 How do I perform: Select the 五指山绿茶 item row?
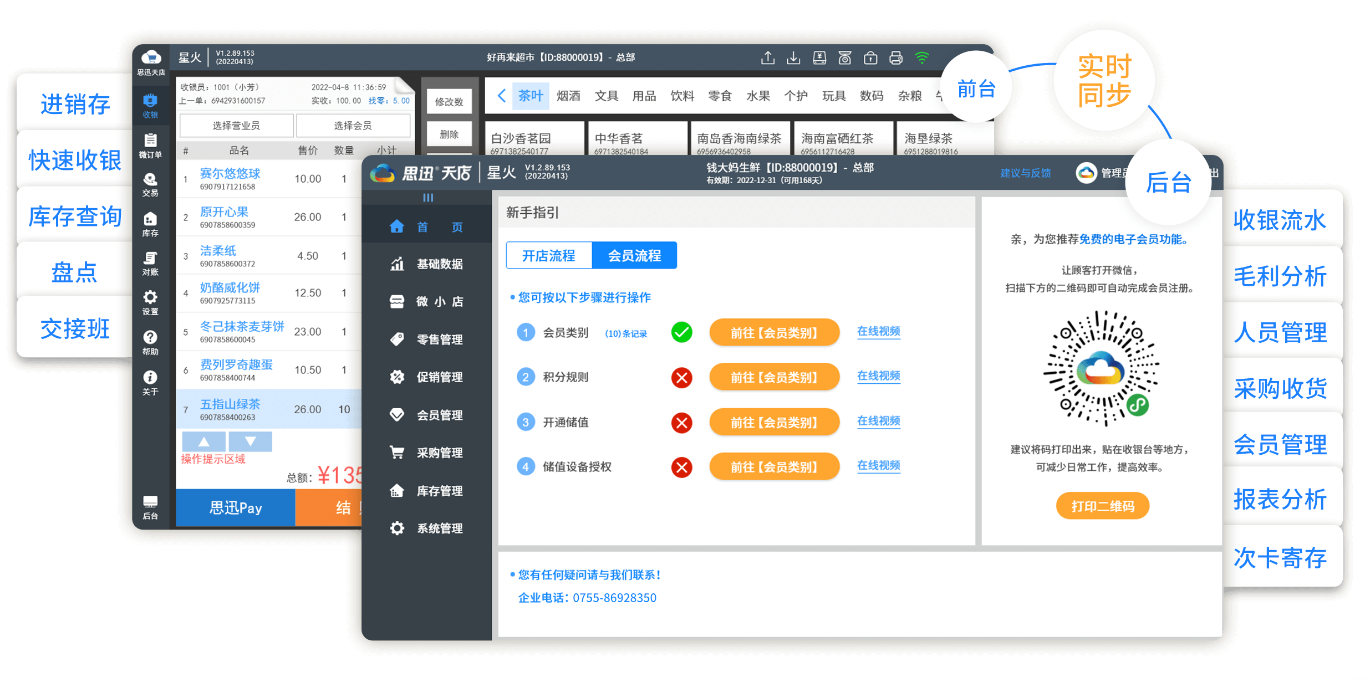pos(268,409)
